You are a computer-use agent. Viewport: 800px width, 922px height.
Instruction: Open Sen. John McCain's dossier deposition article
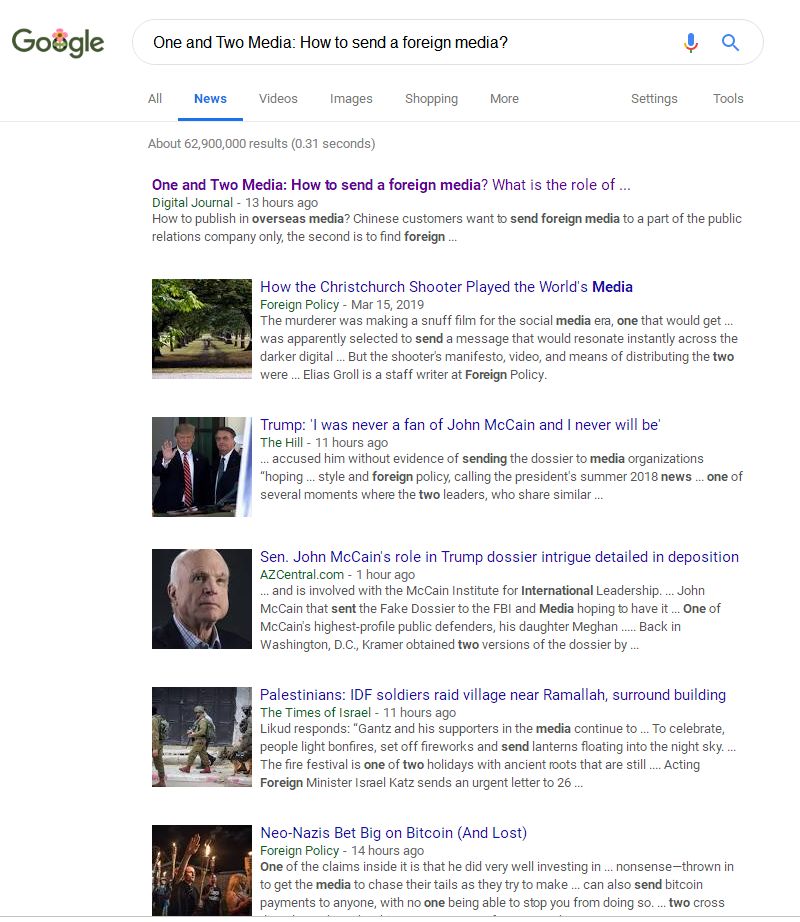[x=499, y=557]
